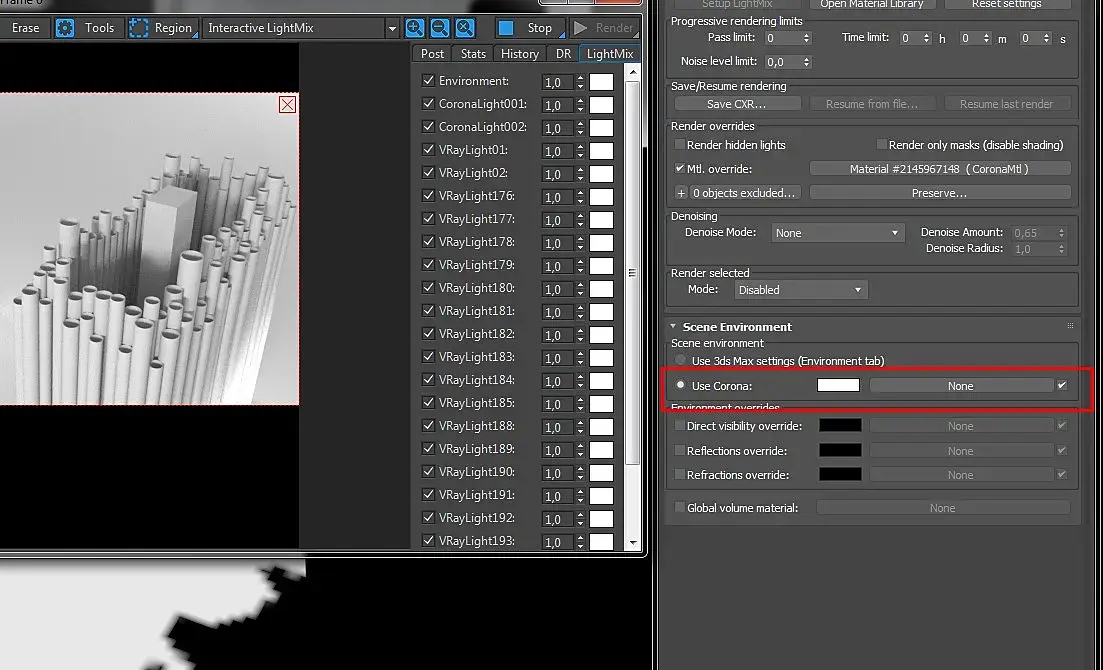Click the Preserve button
This screenshot has width=1103, height=670.
click(939, 193)
